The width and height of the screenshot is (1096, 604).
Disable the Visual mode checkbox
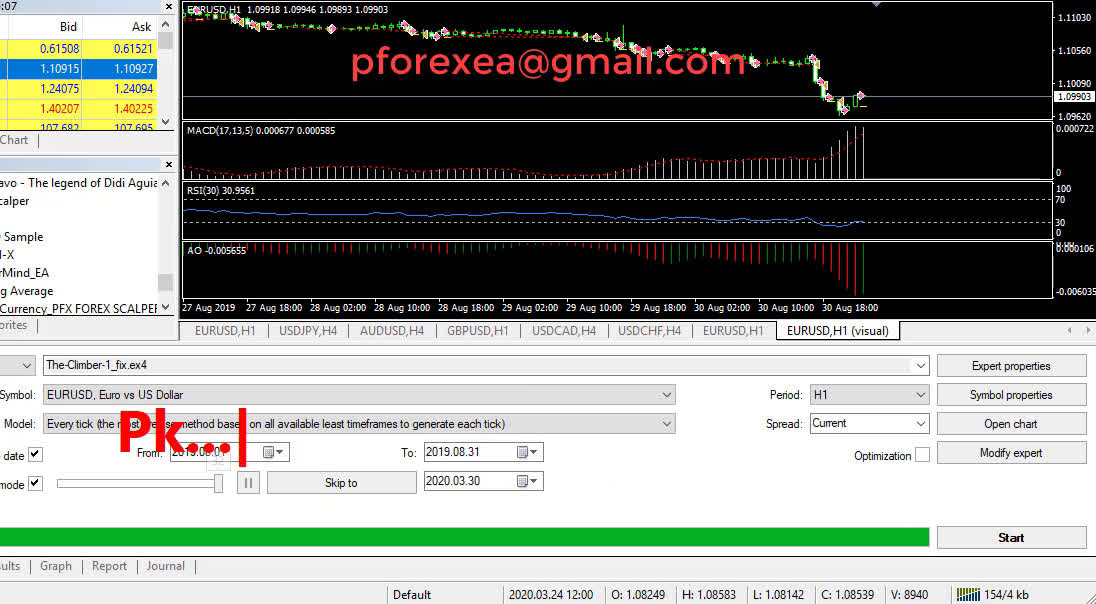36,484
